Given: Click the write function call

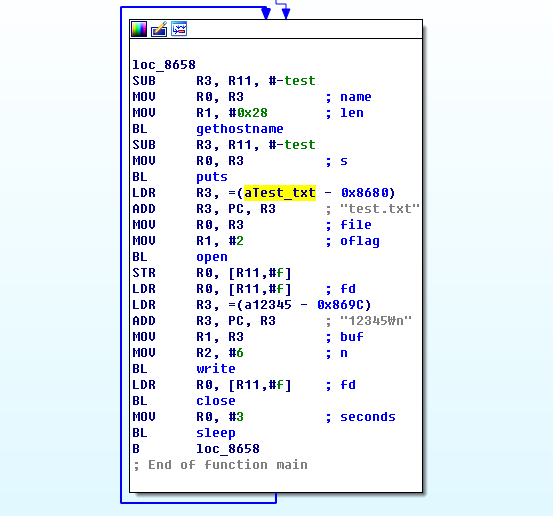Looking at the screenshot, I should click(x=216, y=369).
